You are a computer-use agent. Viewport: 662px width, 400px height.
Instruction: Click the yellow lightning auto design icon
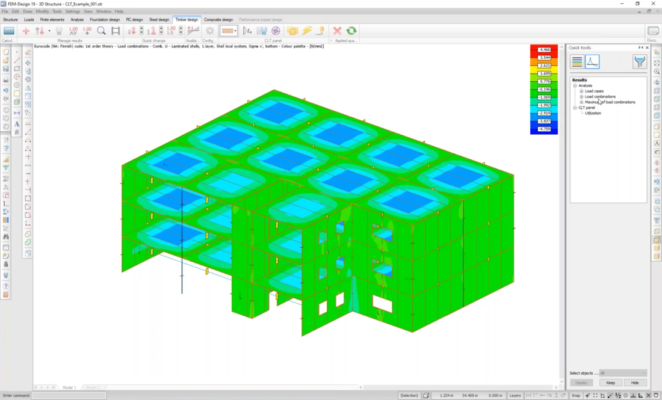pyautogui.click(x=307, y=31)
